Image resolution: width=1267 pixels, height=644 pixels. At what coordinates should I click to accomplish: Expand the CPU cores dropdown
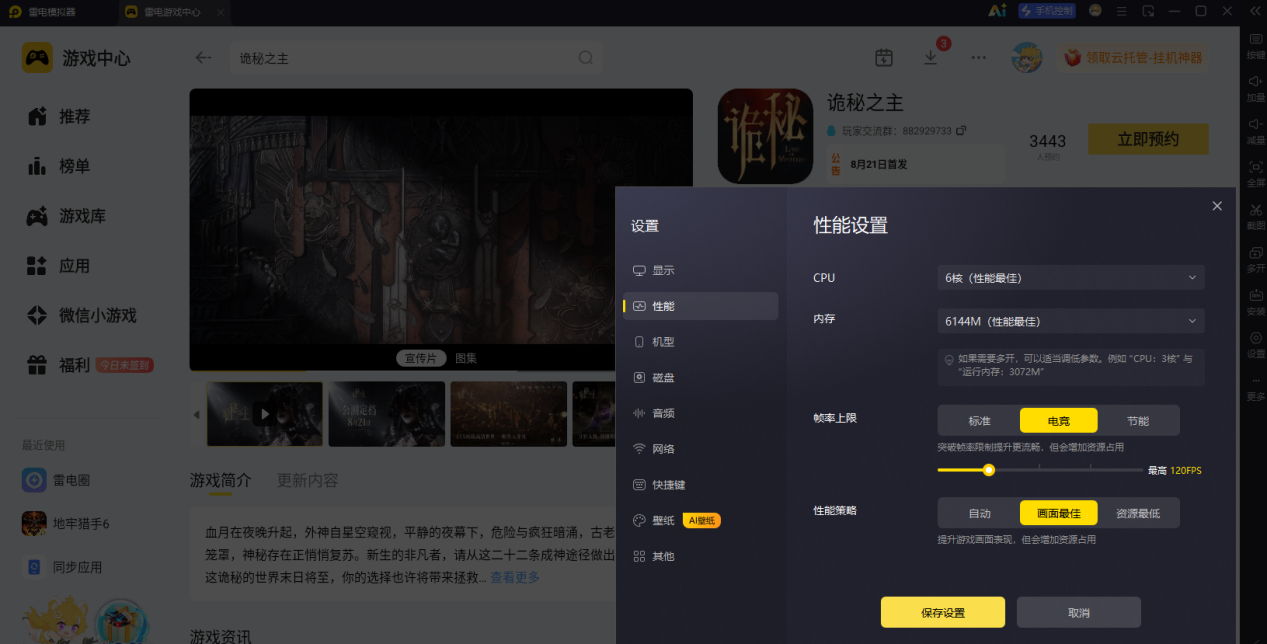tap(1071, 277)
